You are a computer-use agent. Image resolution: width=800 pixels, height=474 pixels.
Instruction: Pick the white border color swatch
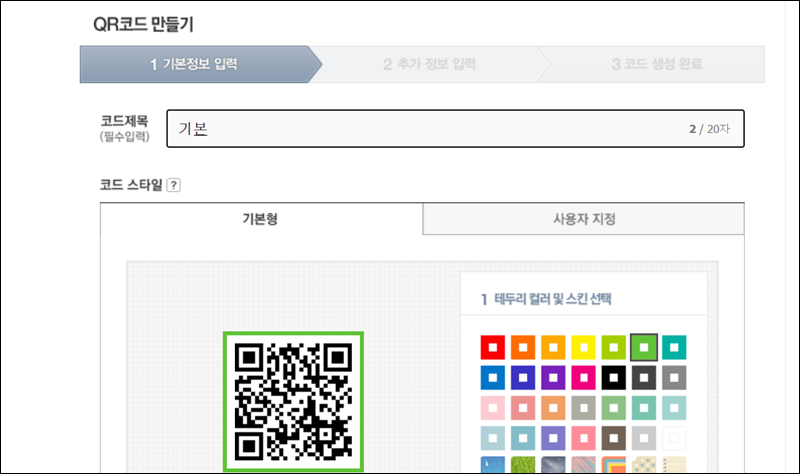pos(674,438)
